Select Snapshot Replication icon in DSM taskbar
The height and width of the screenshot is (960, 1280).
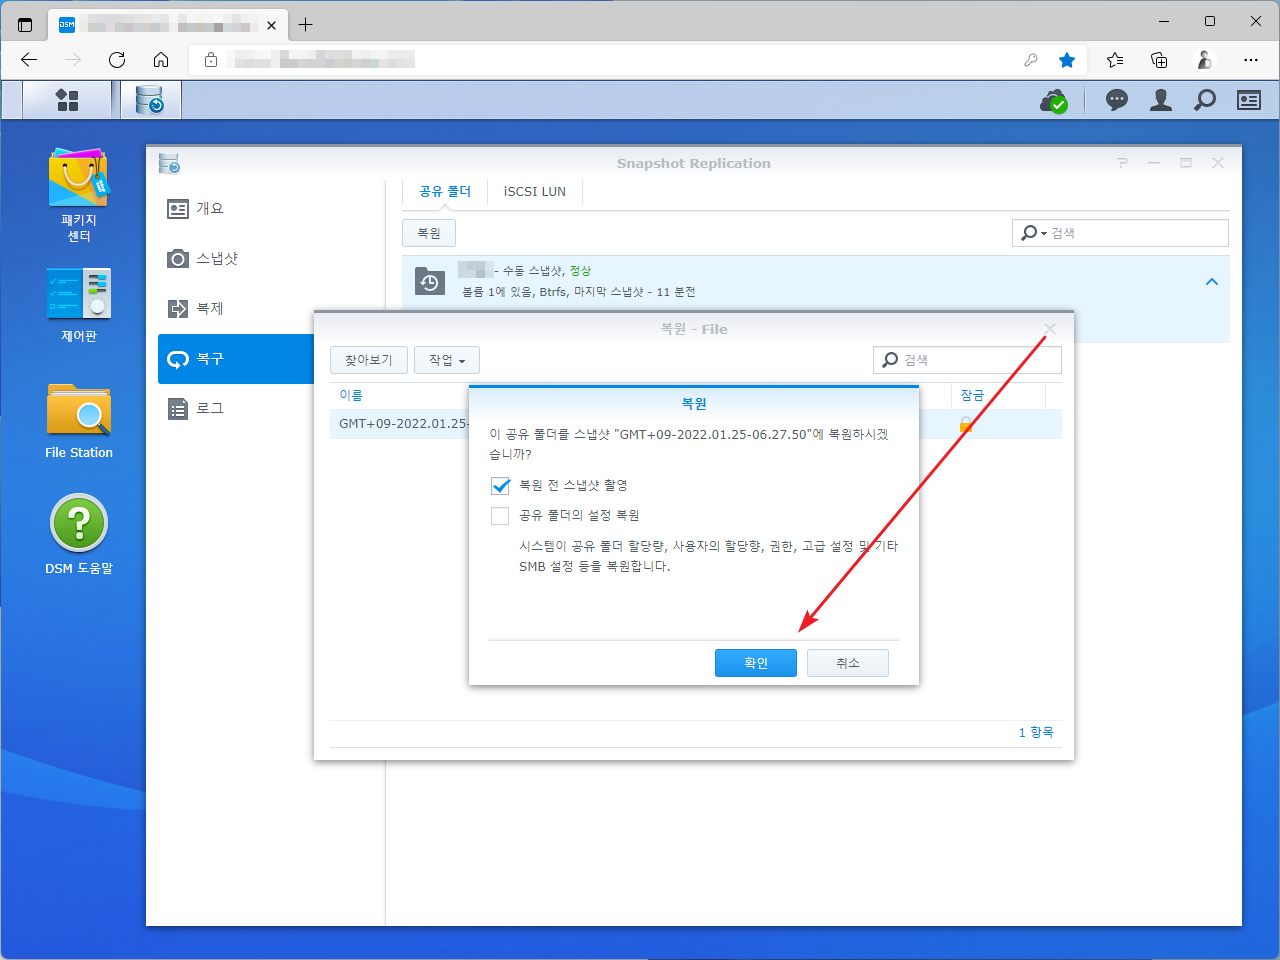(150, 100)
